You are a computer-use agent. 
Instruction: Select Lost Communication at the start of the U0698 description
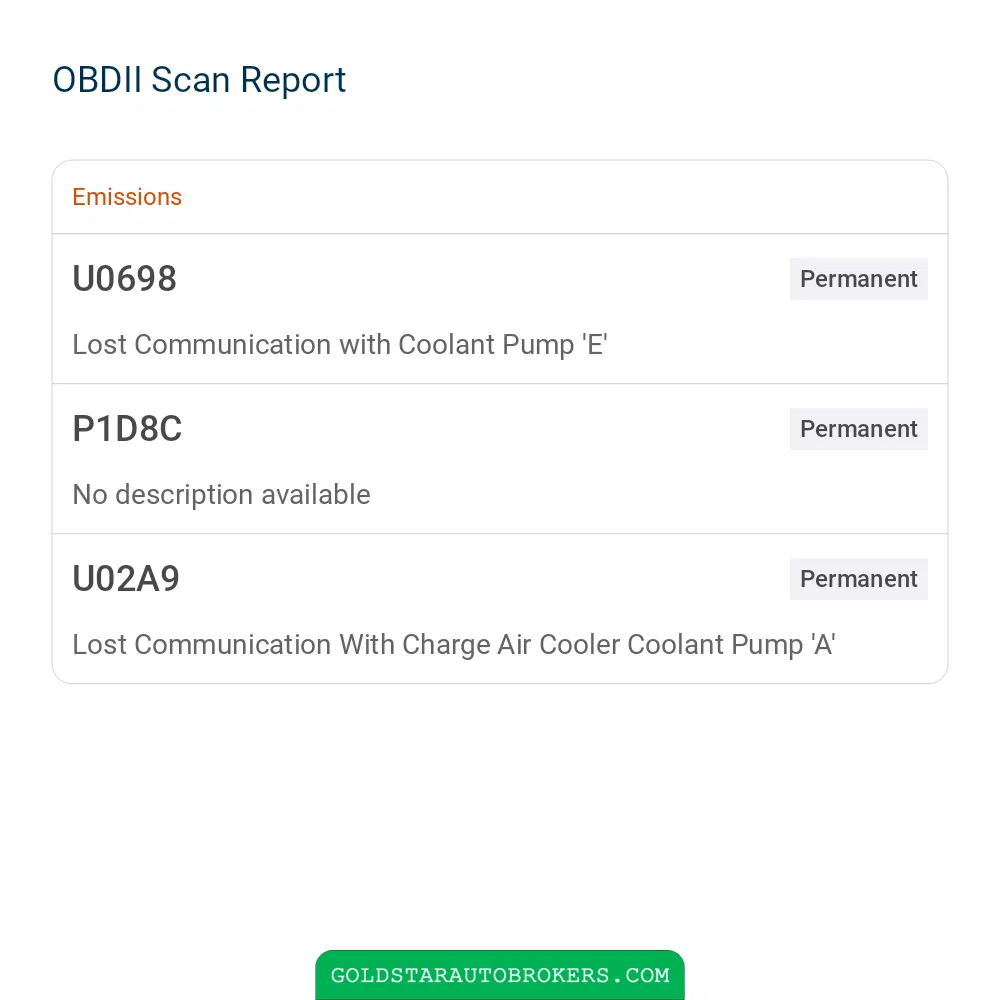202,345
